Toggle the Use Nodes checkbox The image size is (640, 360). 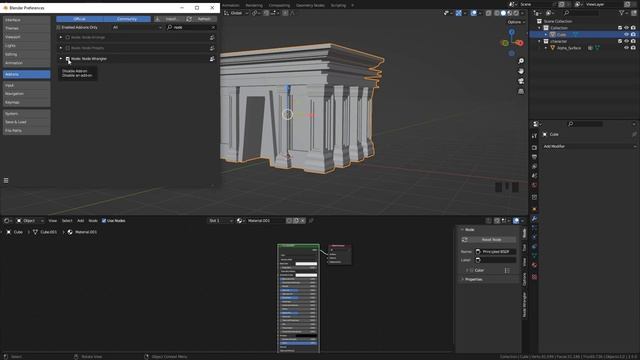click(104, 220)
